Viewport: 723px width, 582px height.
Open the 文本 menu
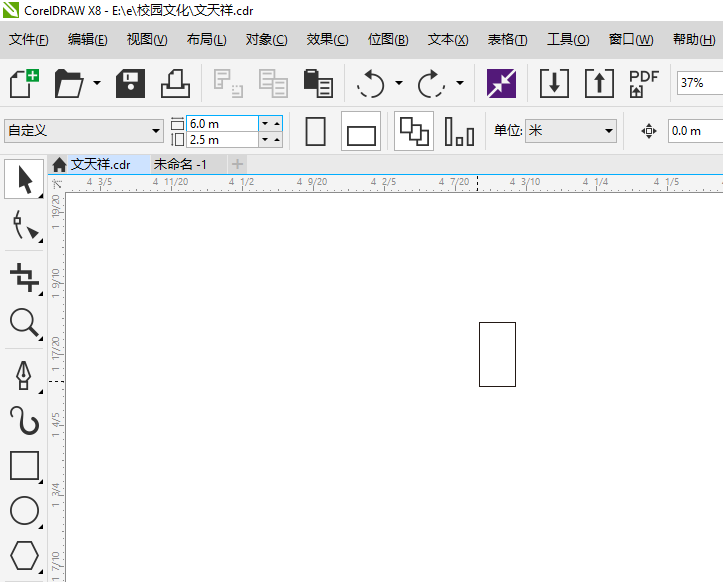tap(448, 40)
